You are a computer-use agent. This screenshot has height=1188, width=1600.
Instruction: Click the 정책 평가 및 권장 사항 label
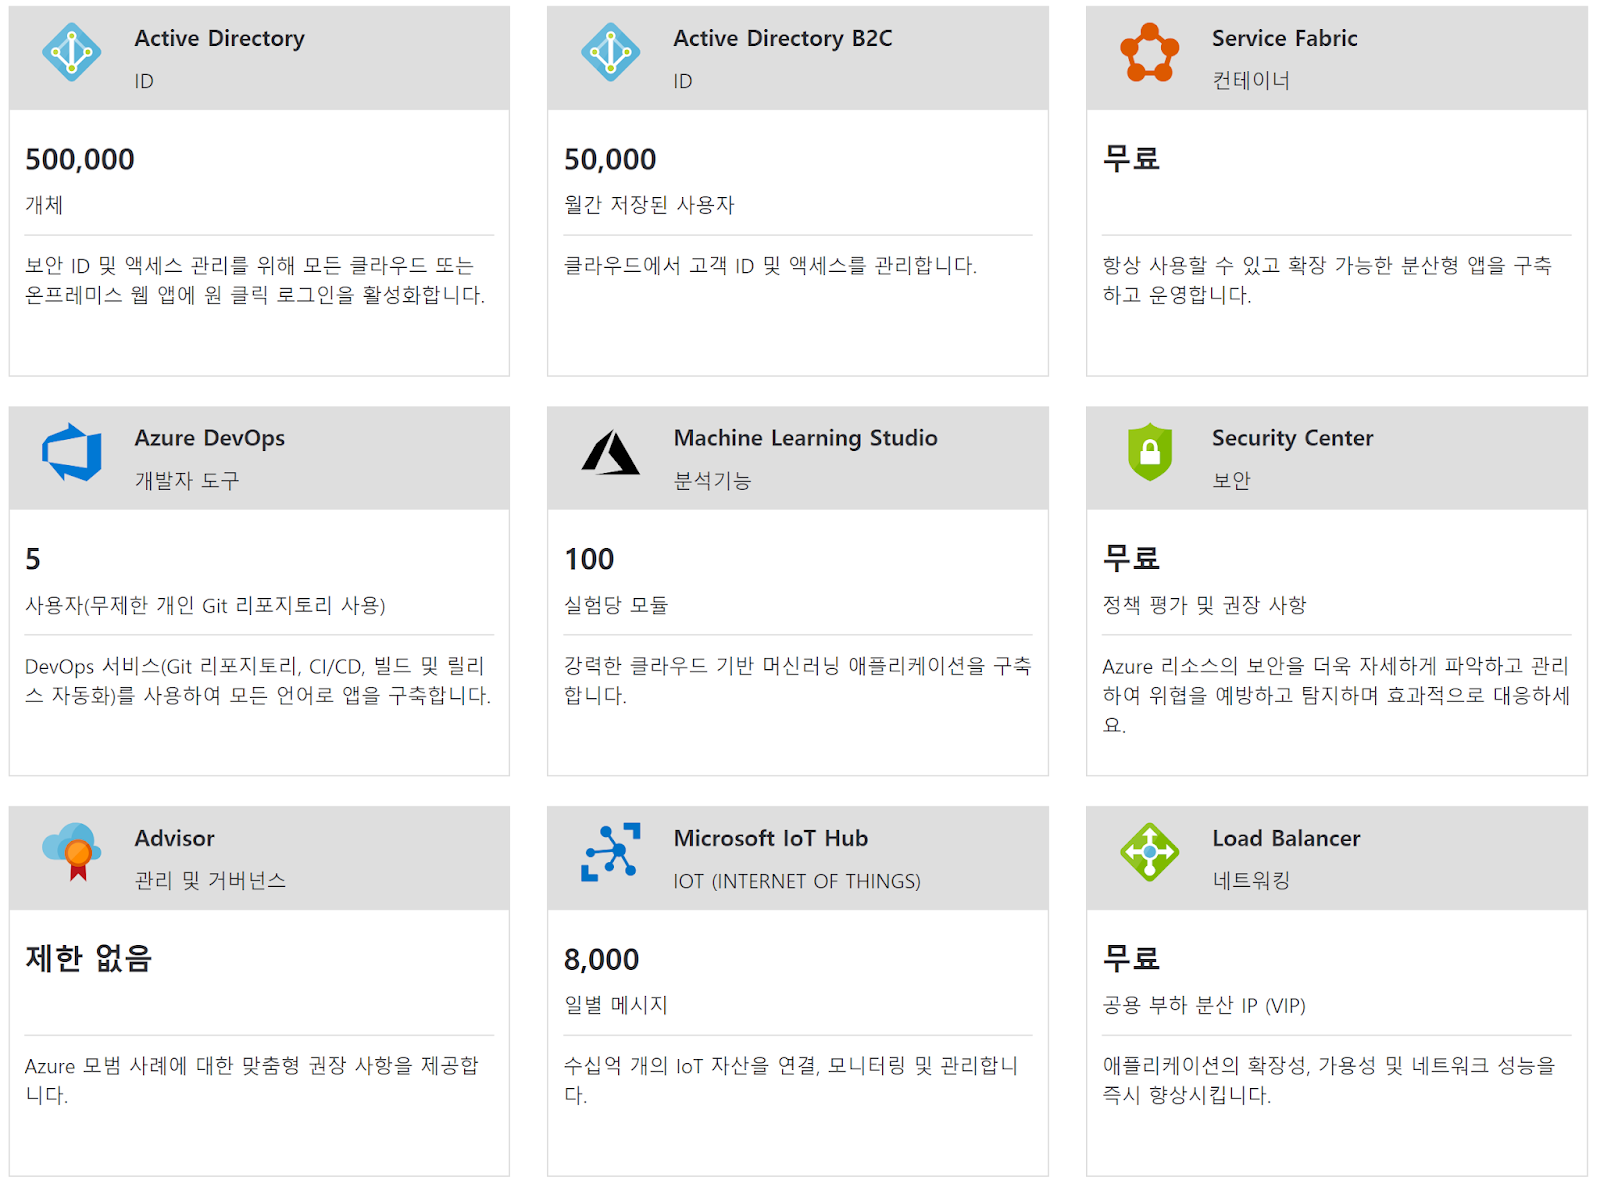coord(1204,605)
